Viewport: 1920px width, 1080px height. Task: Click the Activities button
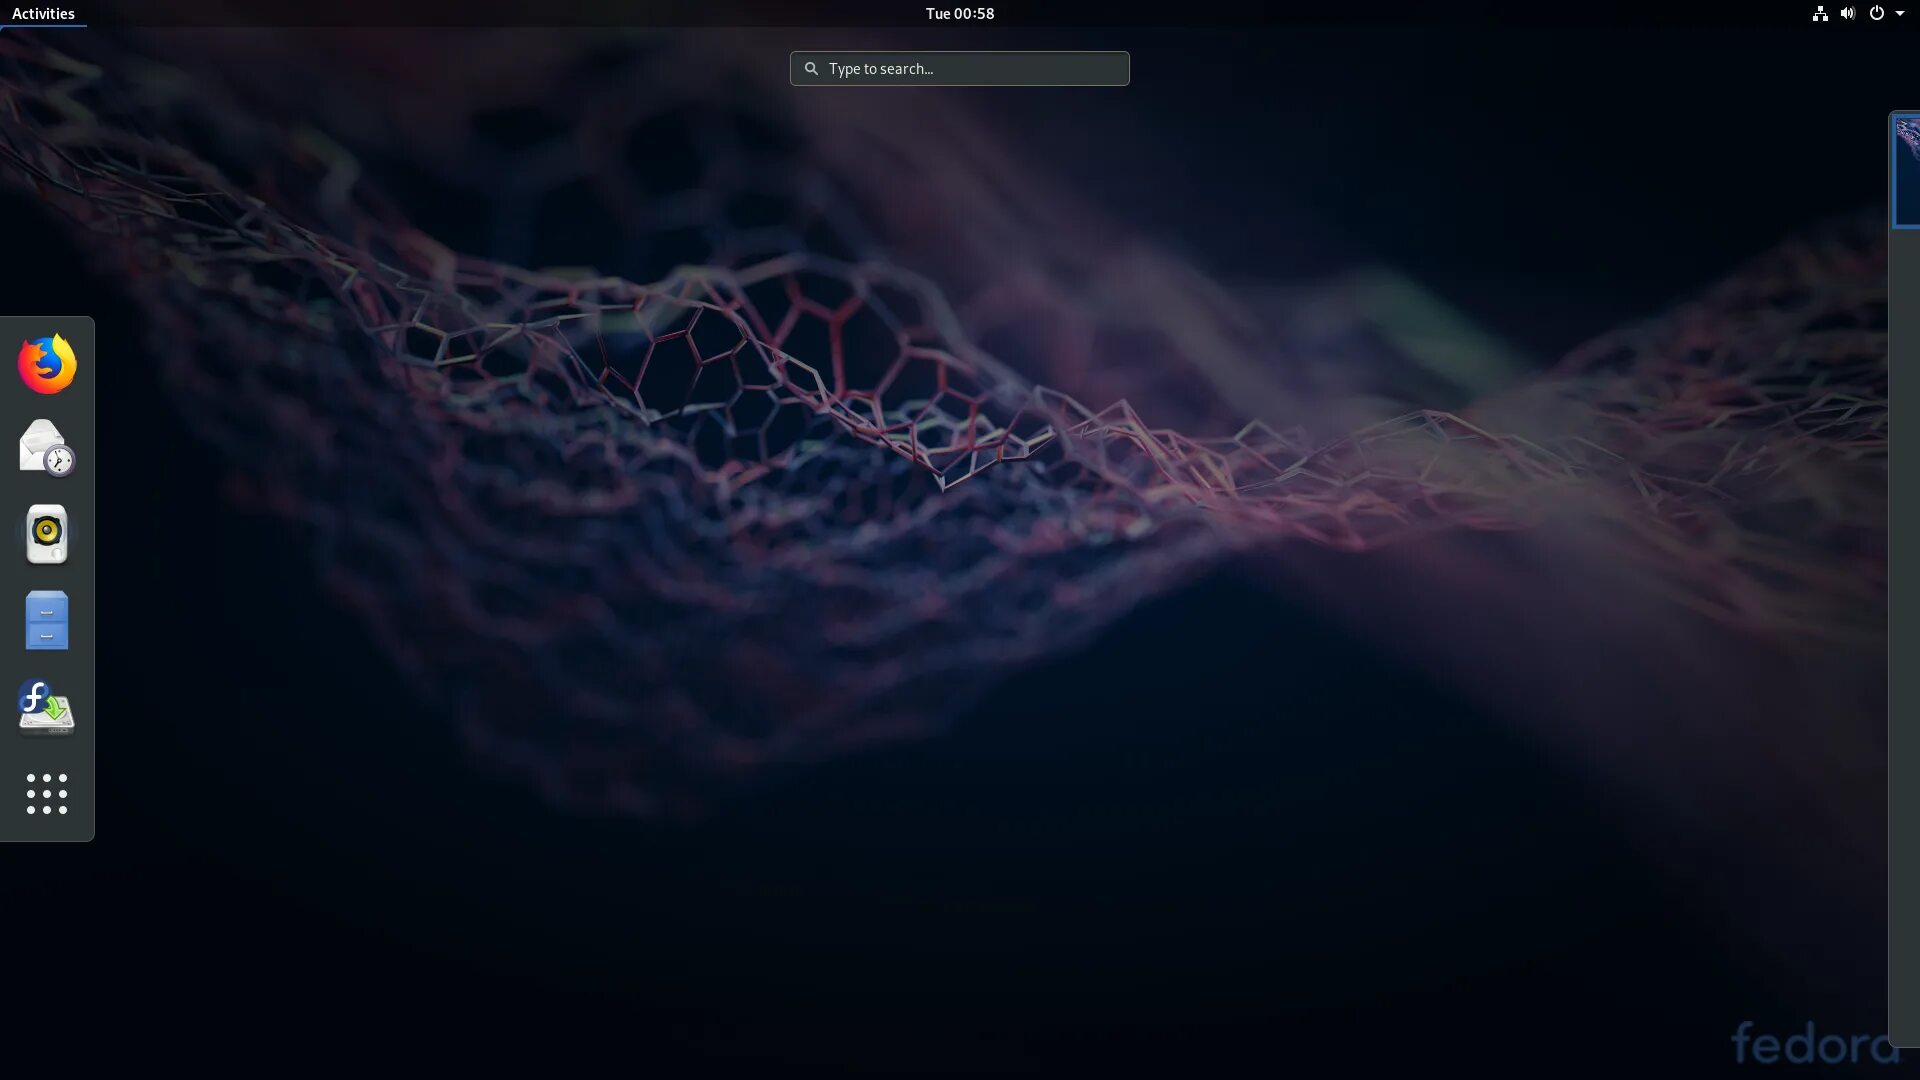coord(43,13)
